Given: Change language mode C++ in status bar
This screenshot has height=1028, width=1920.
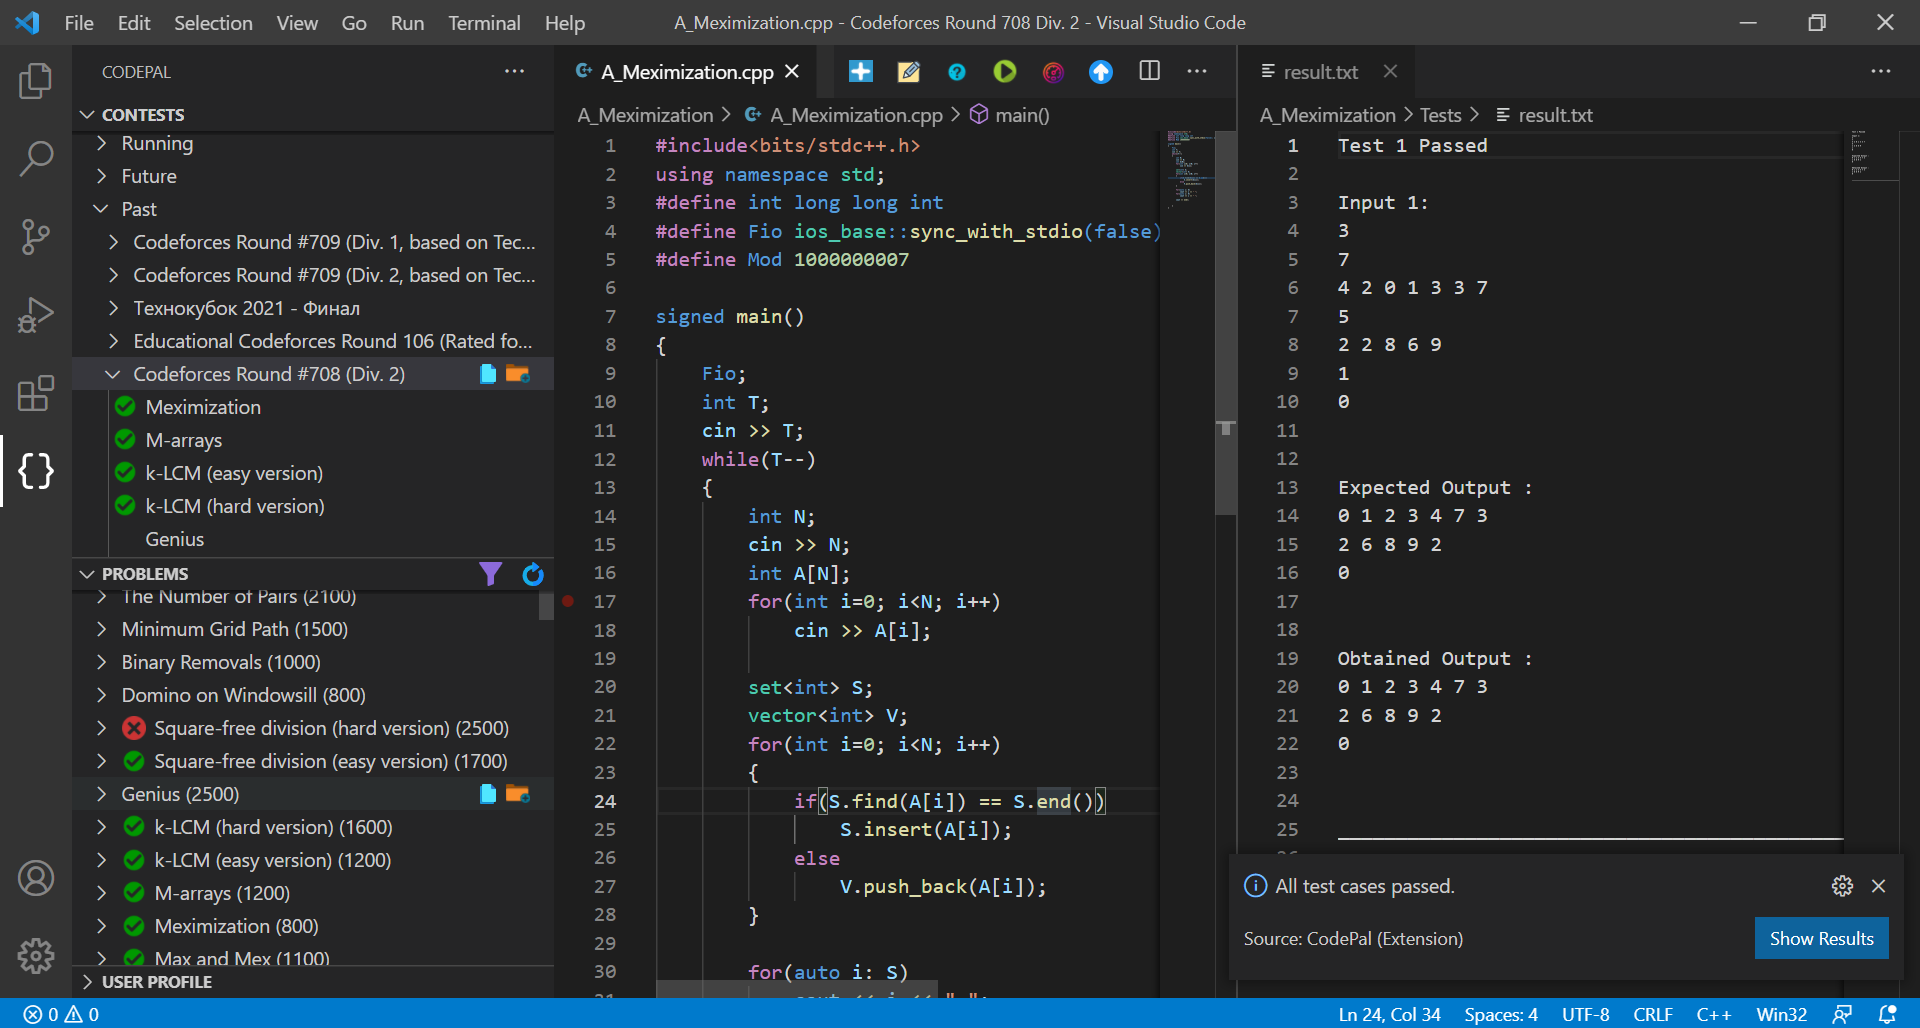Looking at the screenshot, I should [x=1713, y=1014].
